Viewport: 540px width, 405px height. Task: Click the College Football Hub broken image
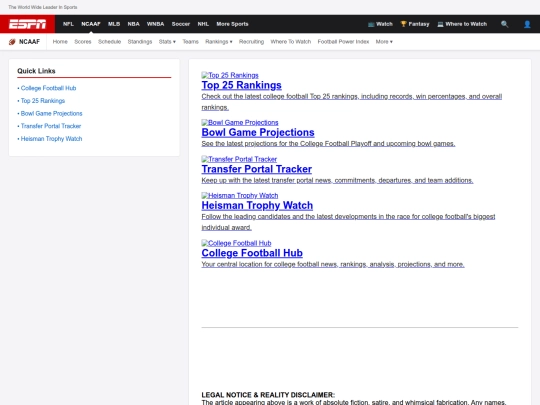(x=236, y=243)
